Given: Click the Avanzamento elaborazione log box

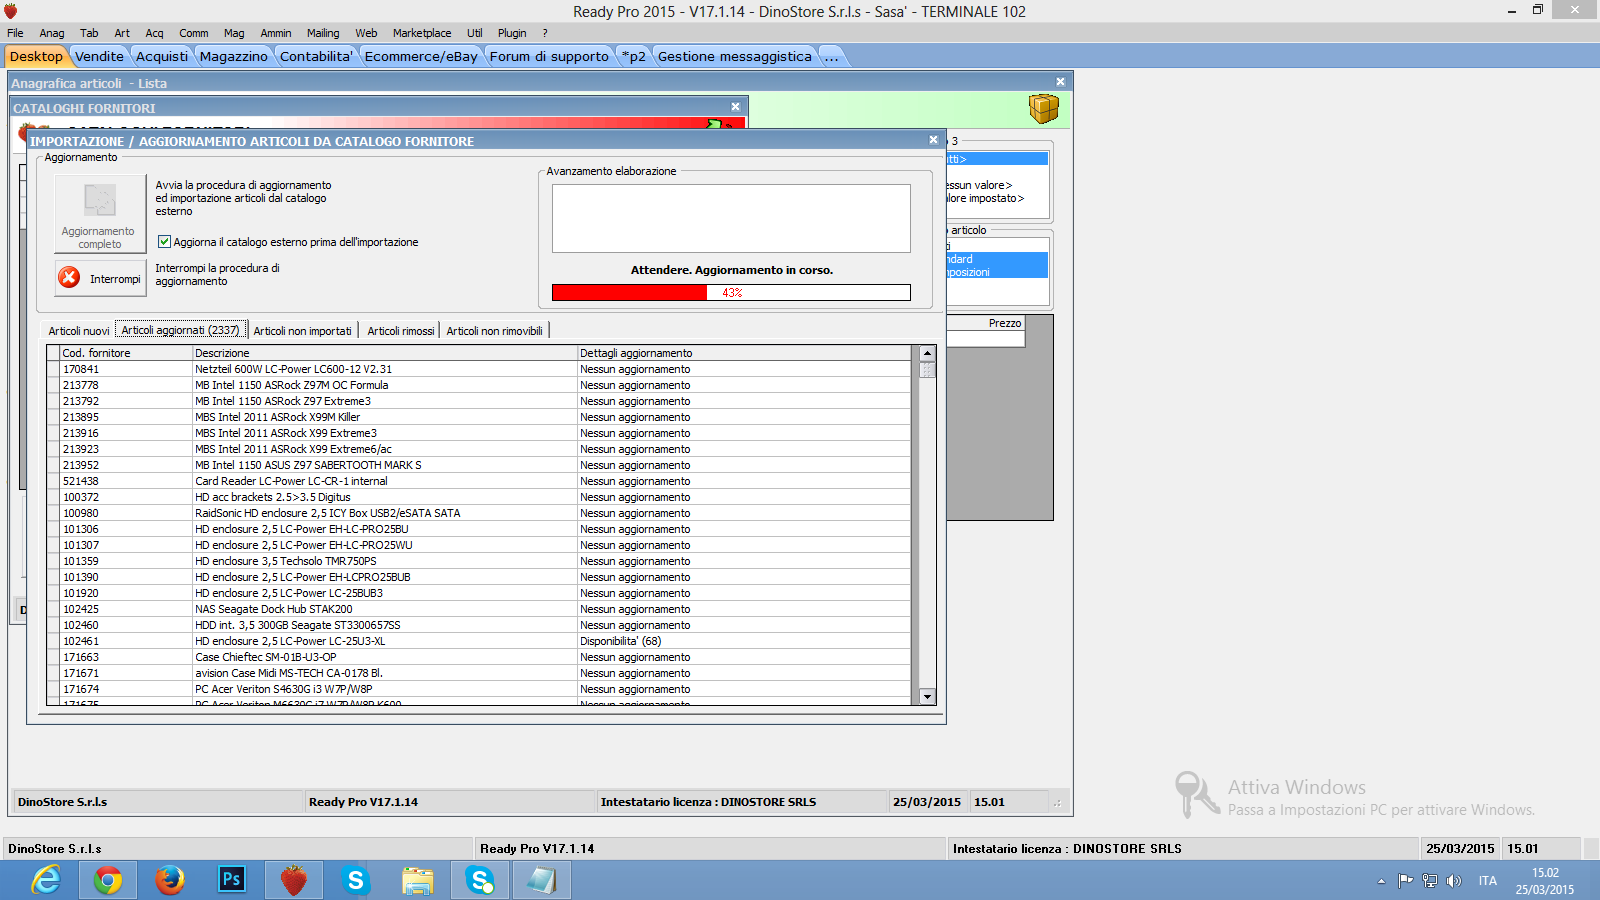Looking at the screenshot, I should coord(731,218).
